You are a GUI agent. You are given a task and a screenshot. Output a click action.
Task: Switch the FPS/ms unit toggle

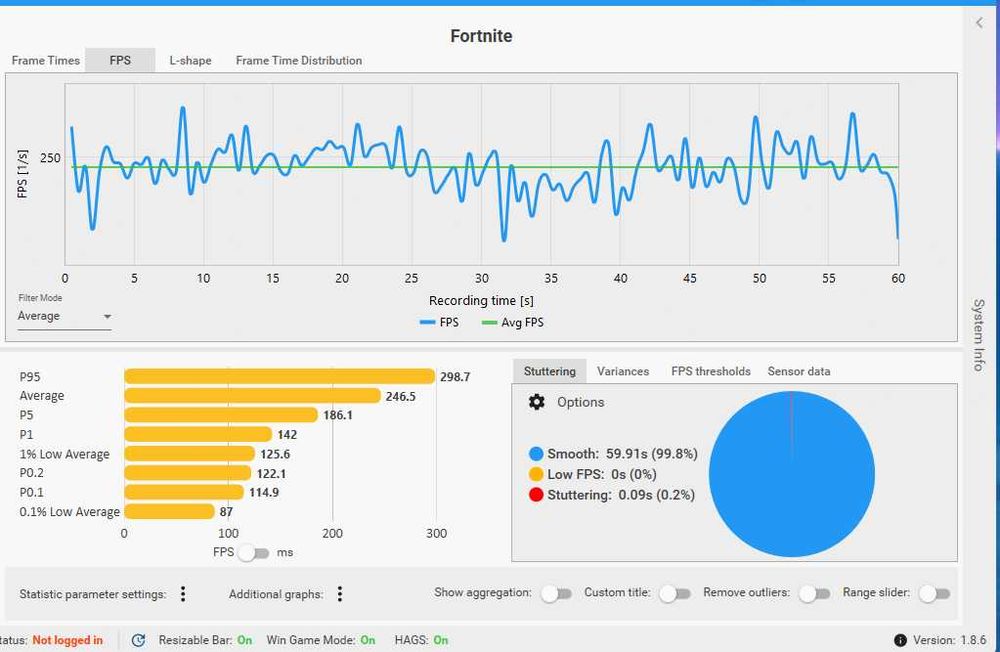click(254, 552)
